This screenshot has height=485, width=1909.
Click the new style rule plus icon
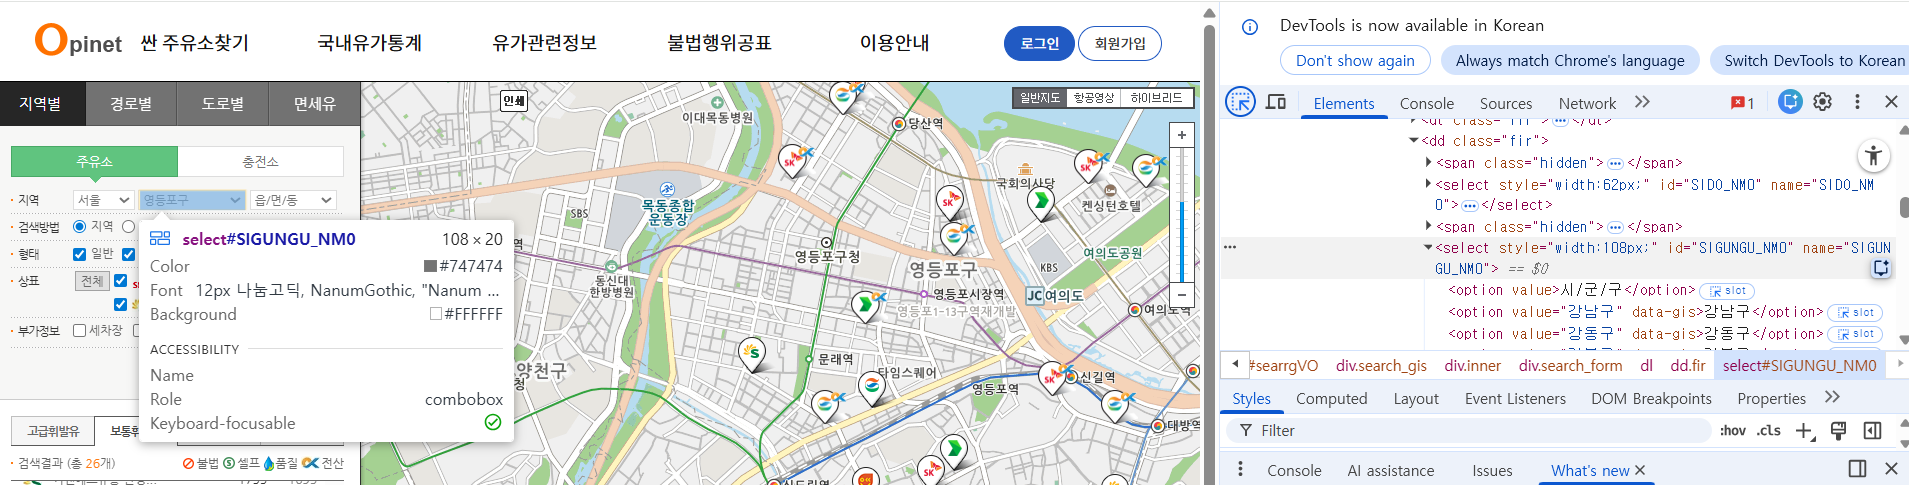pos(1804,431)
